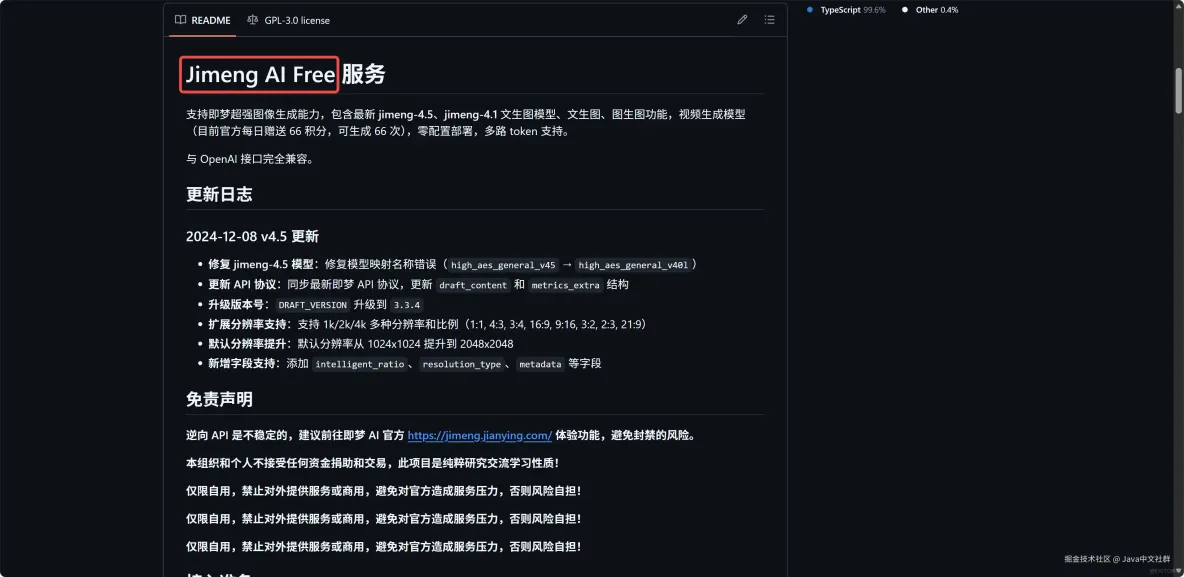Select the intelligent_ratio code label
Screen dimensions: 1184x577
click(359, 364)
